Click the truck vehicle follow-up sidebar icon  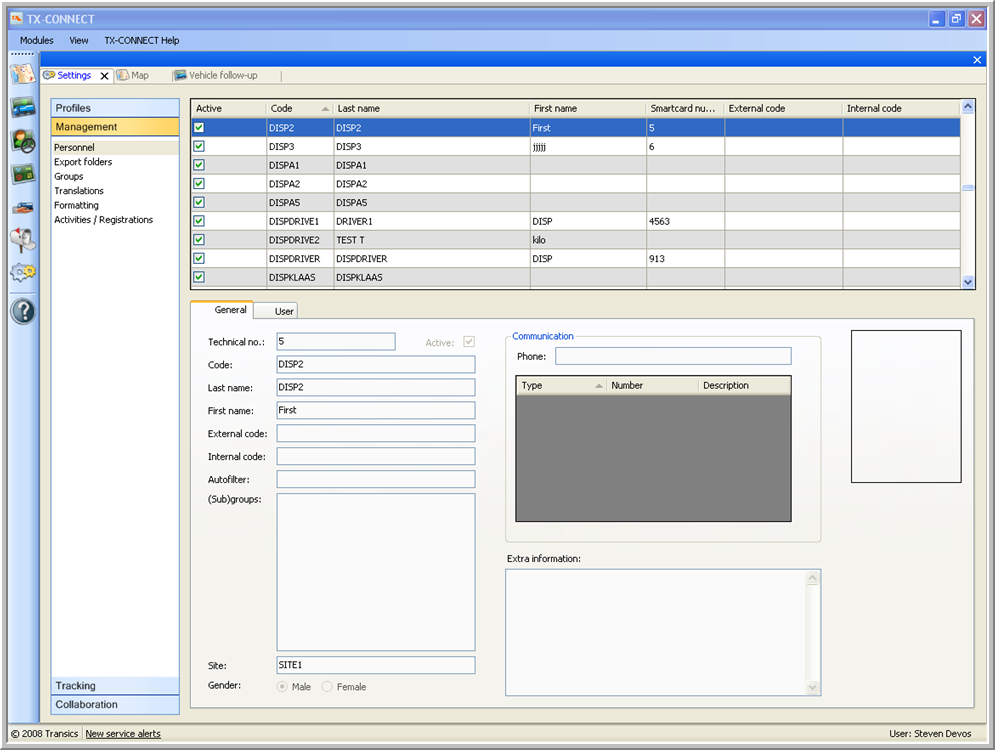coord(22,108)
